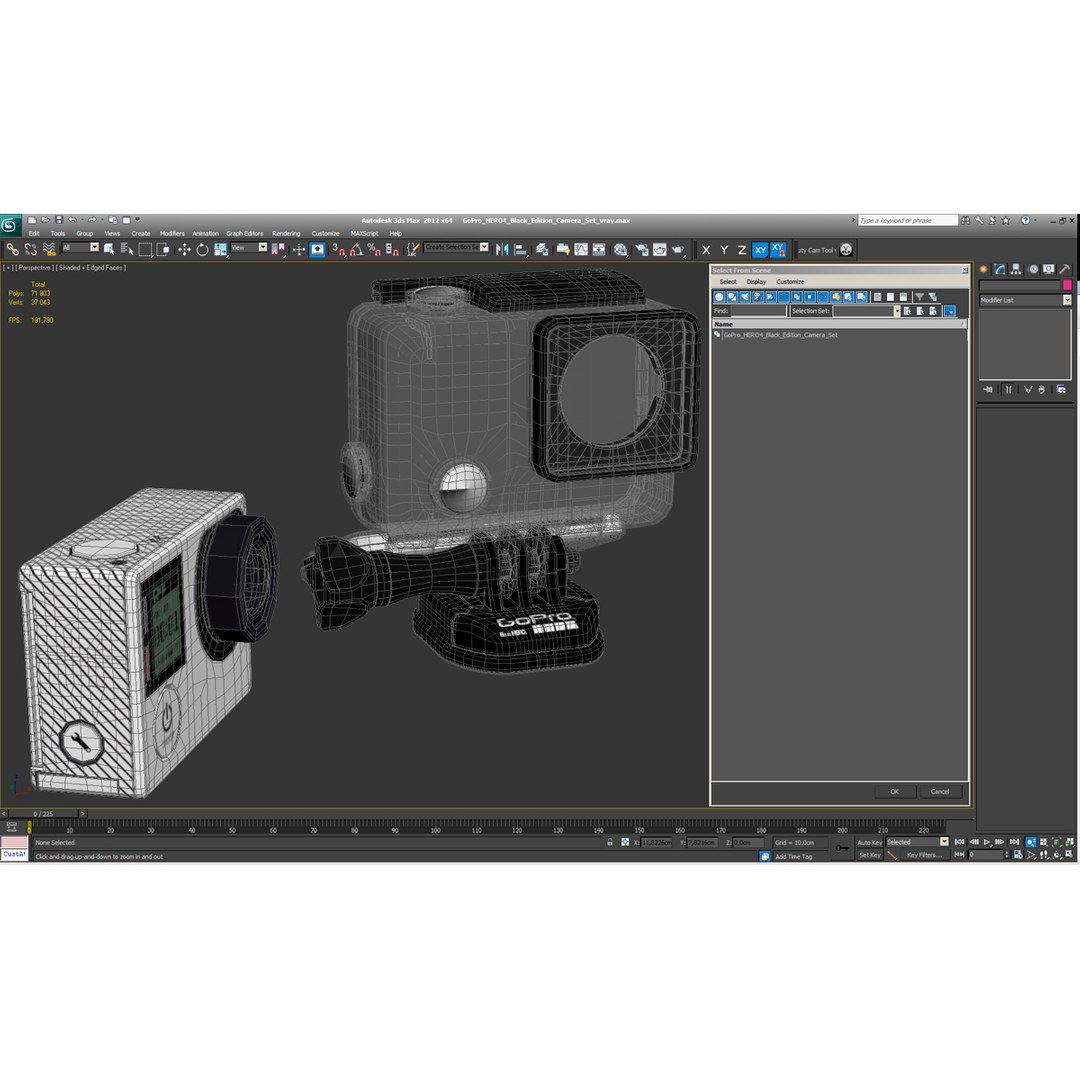Click the time slider 0 / 225 handle

pos(43,814)
